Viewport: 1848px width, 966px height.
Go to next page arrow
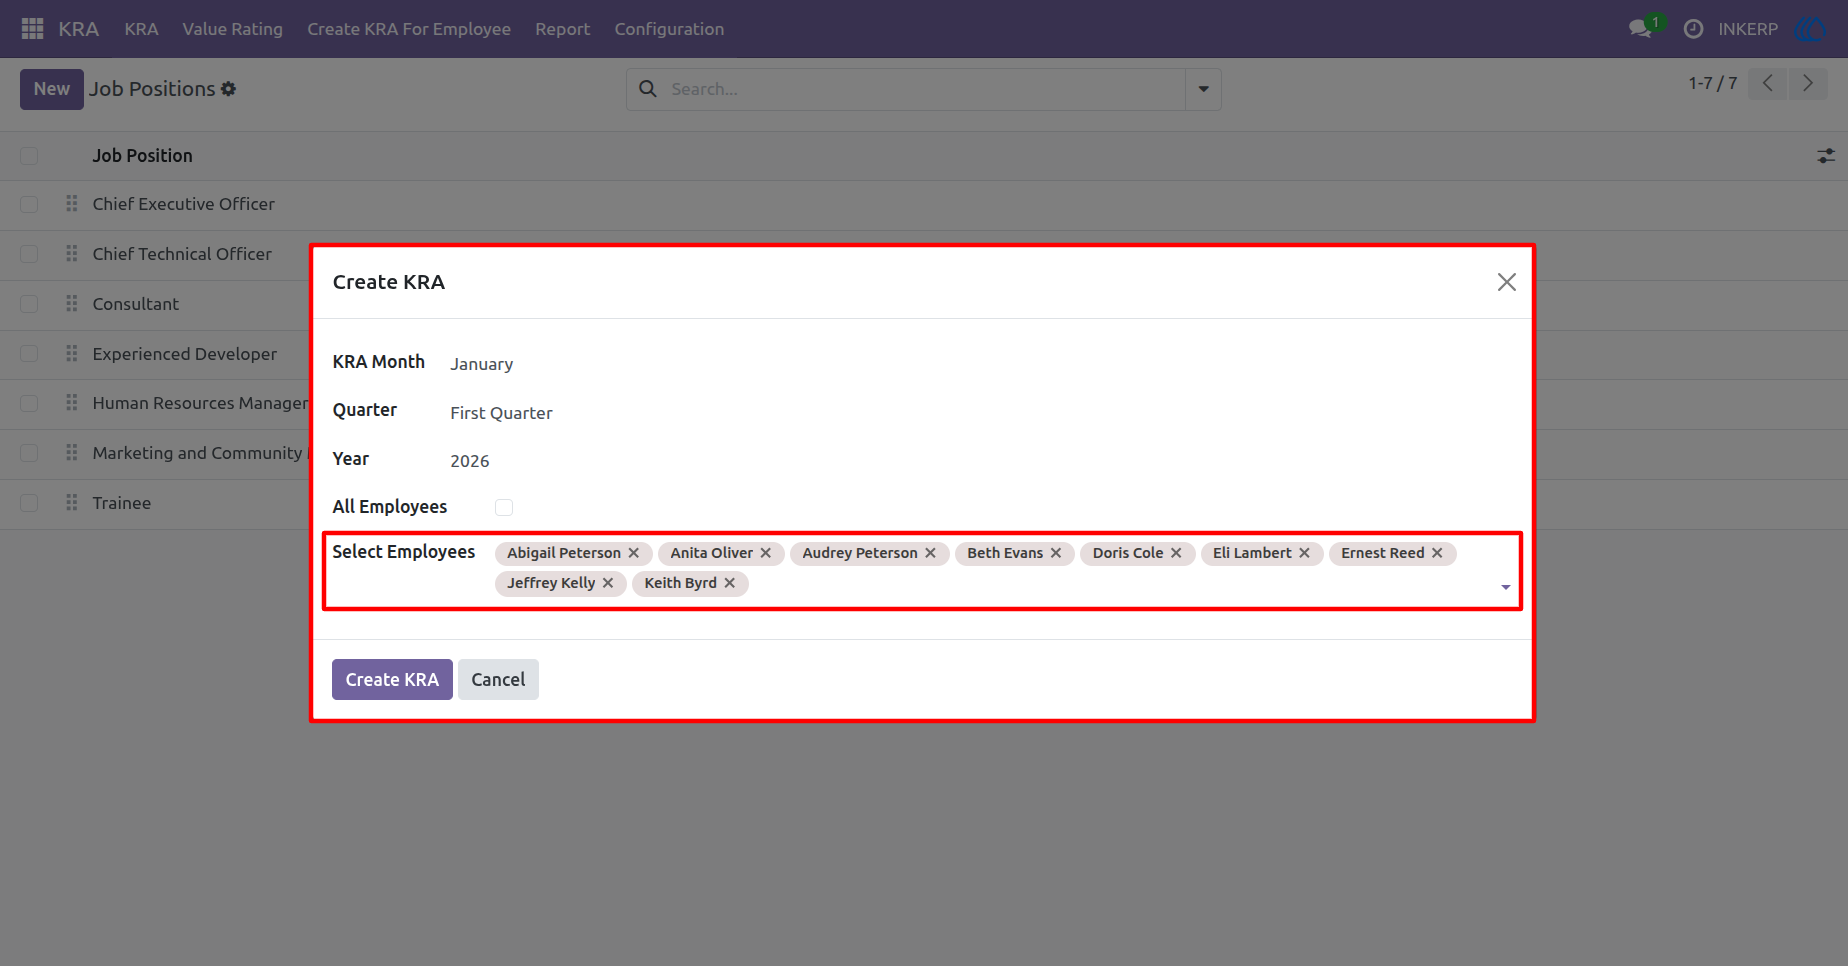pos(1808,84)
